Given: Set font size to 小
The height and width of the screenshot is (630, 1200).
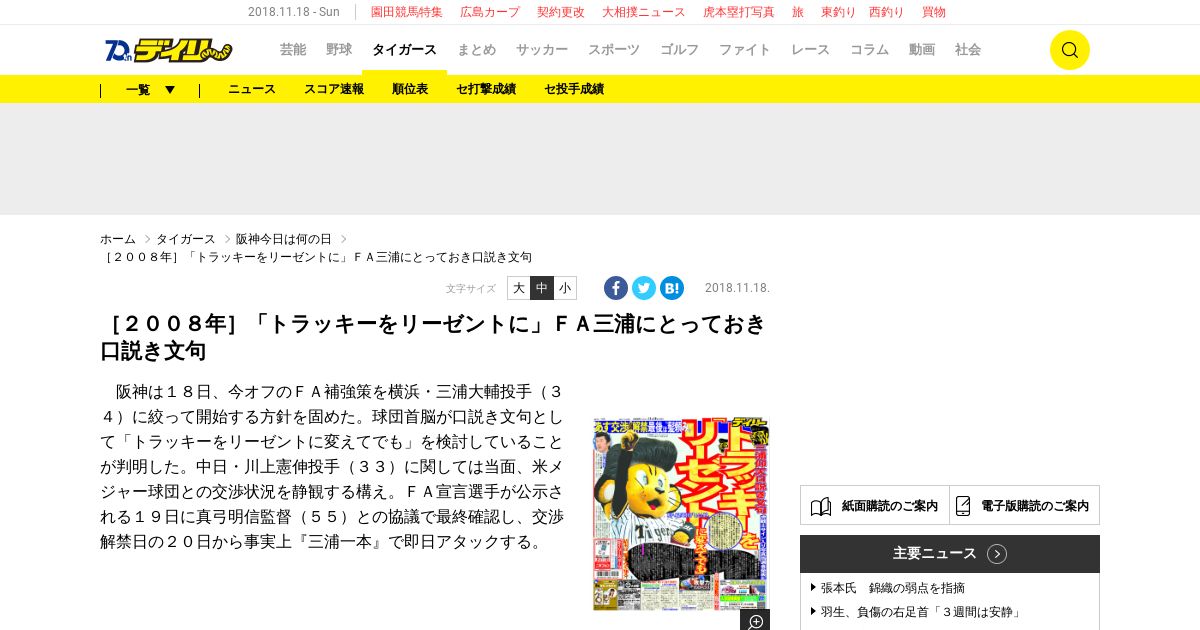Looking at the screenshot, I should [565, 288].
